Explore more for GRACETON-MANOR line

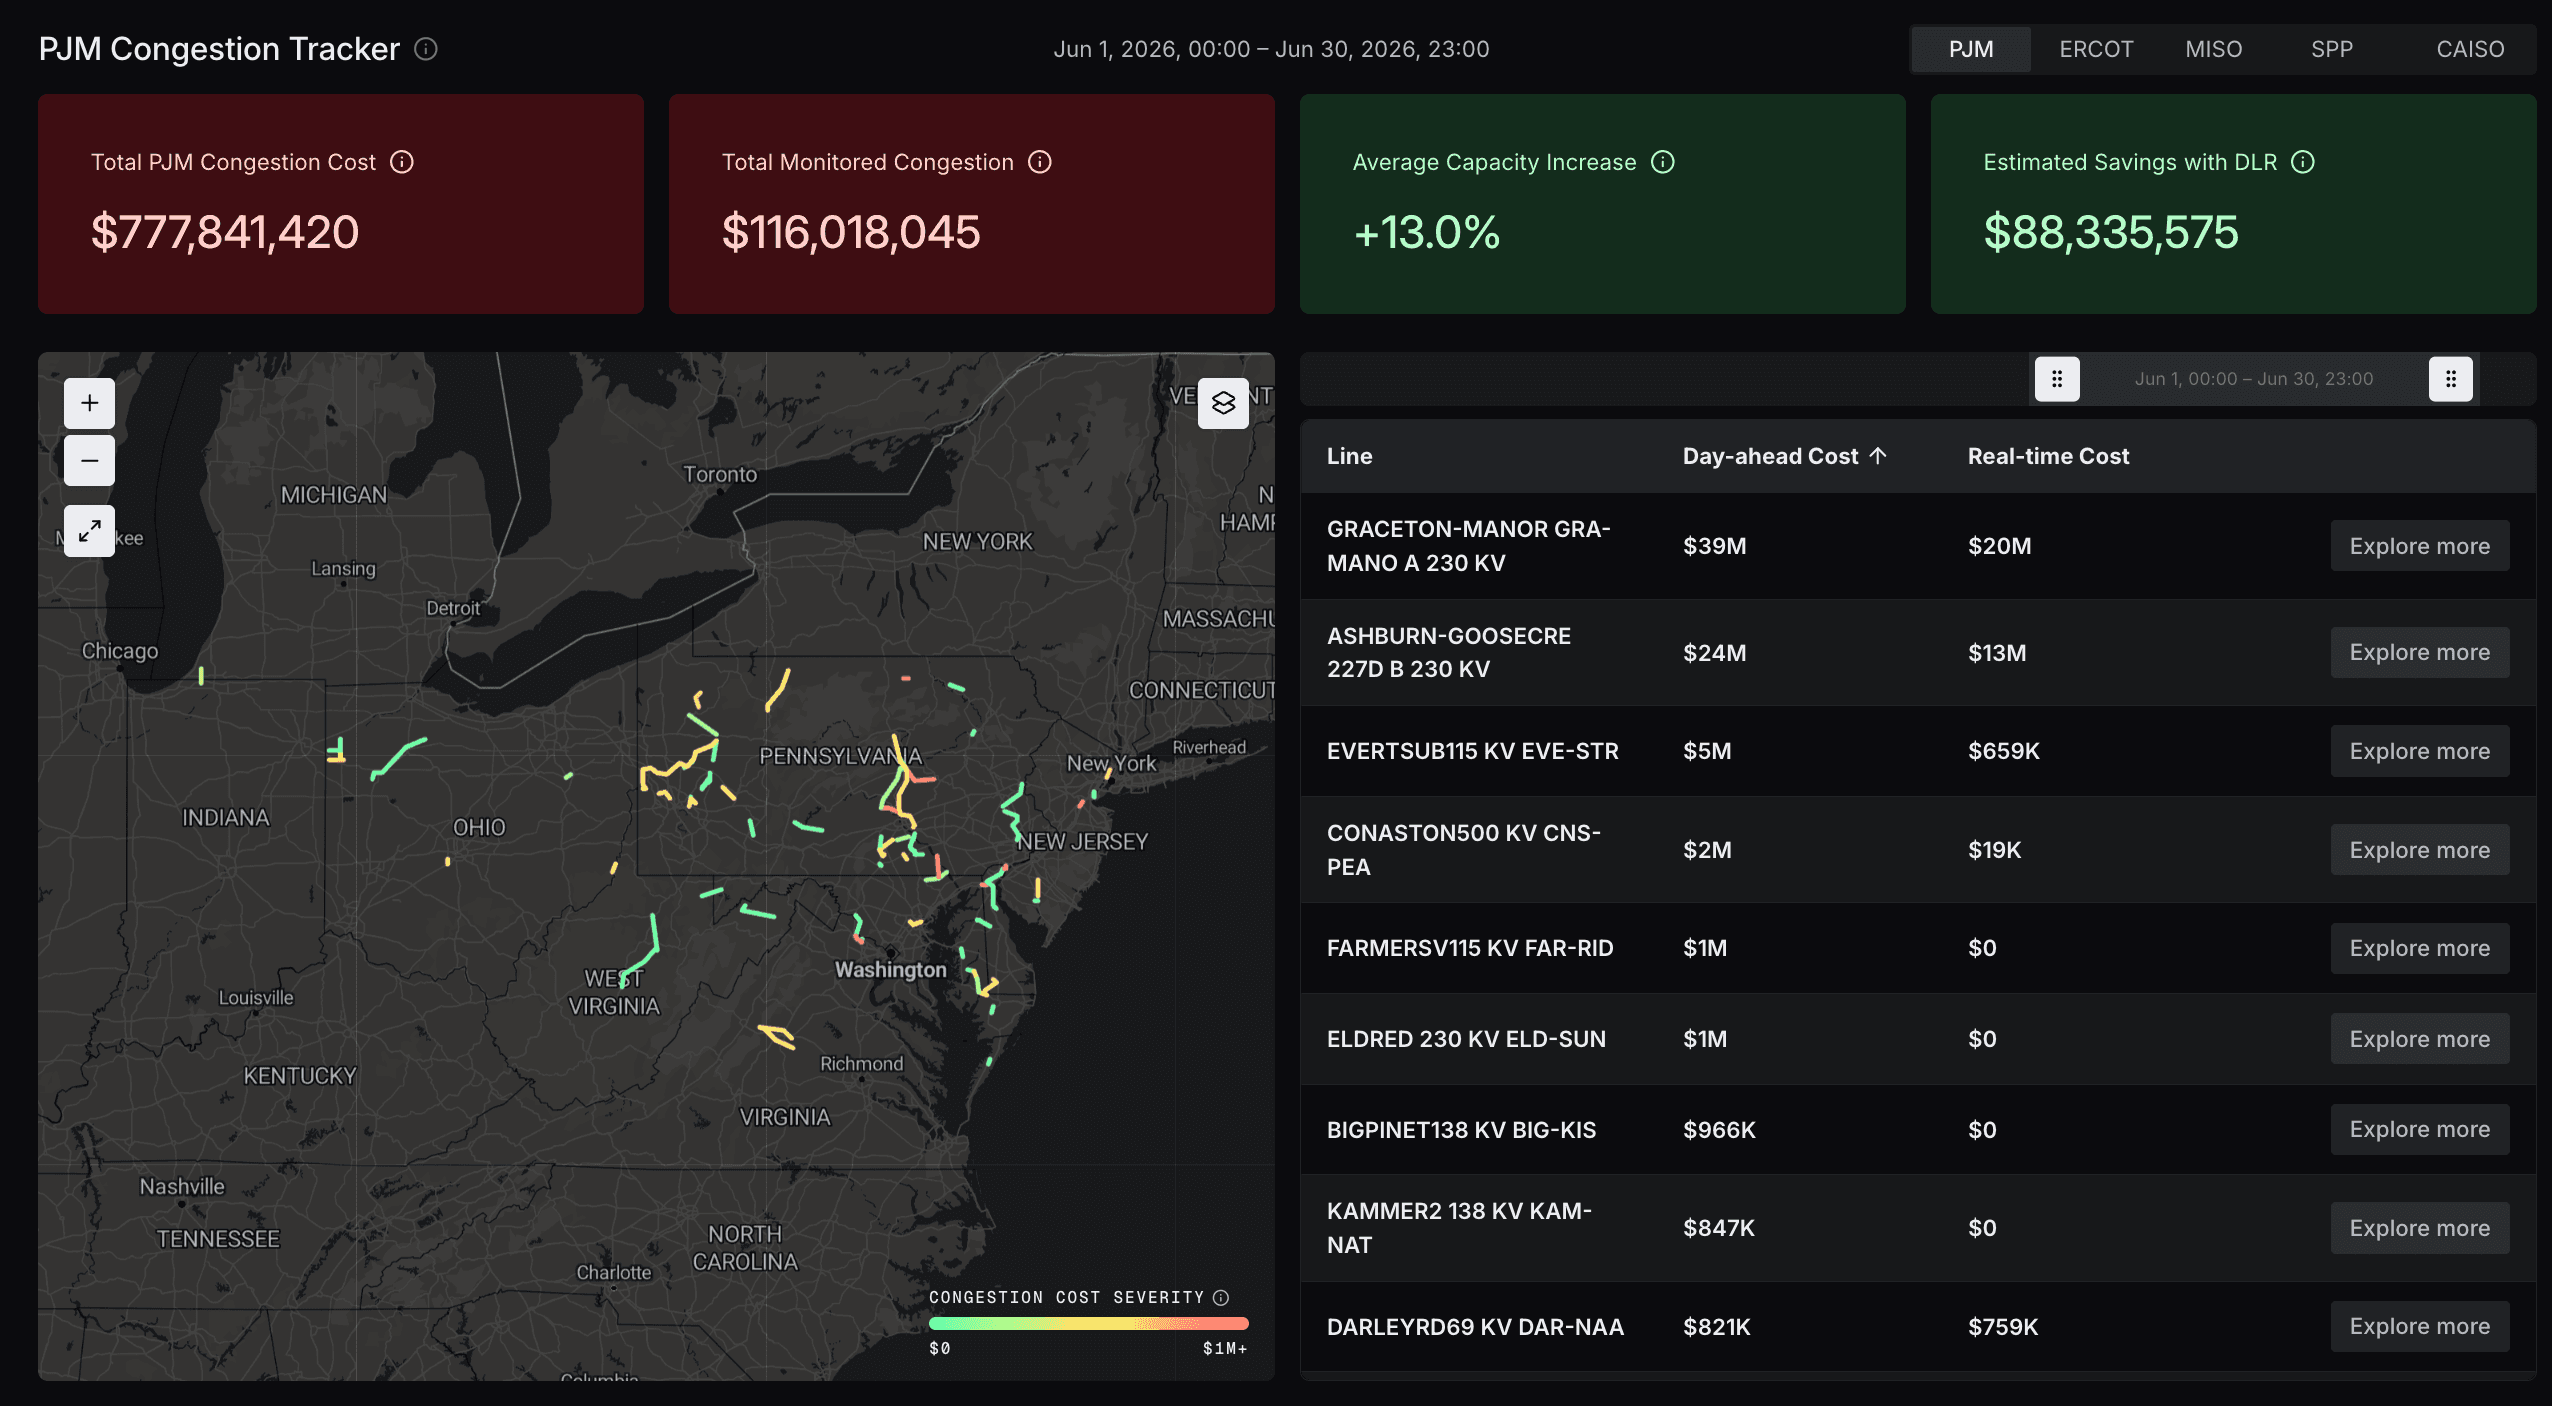coord(2420,546)
